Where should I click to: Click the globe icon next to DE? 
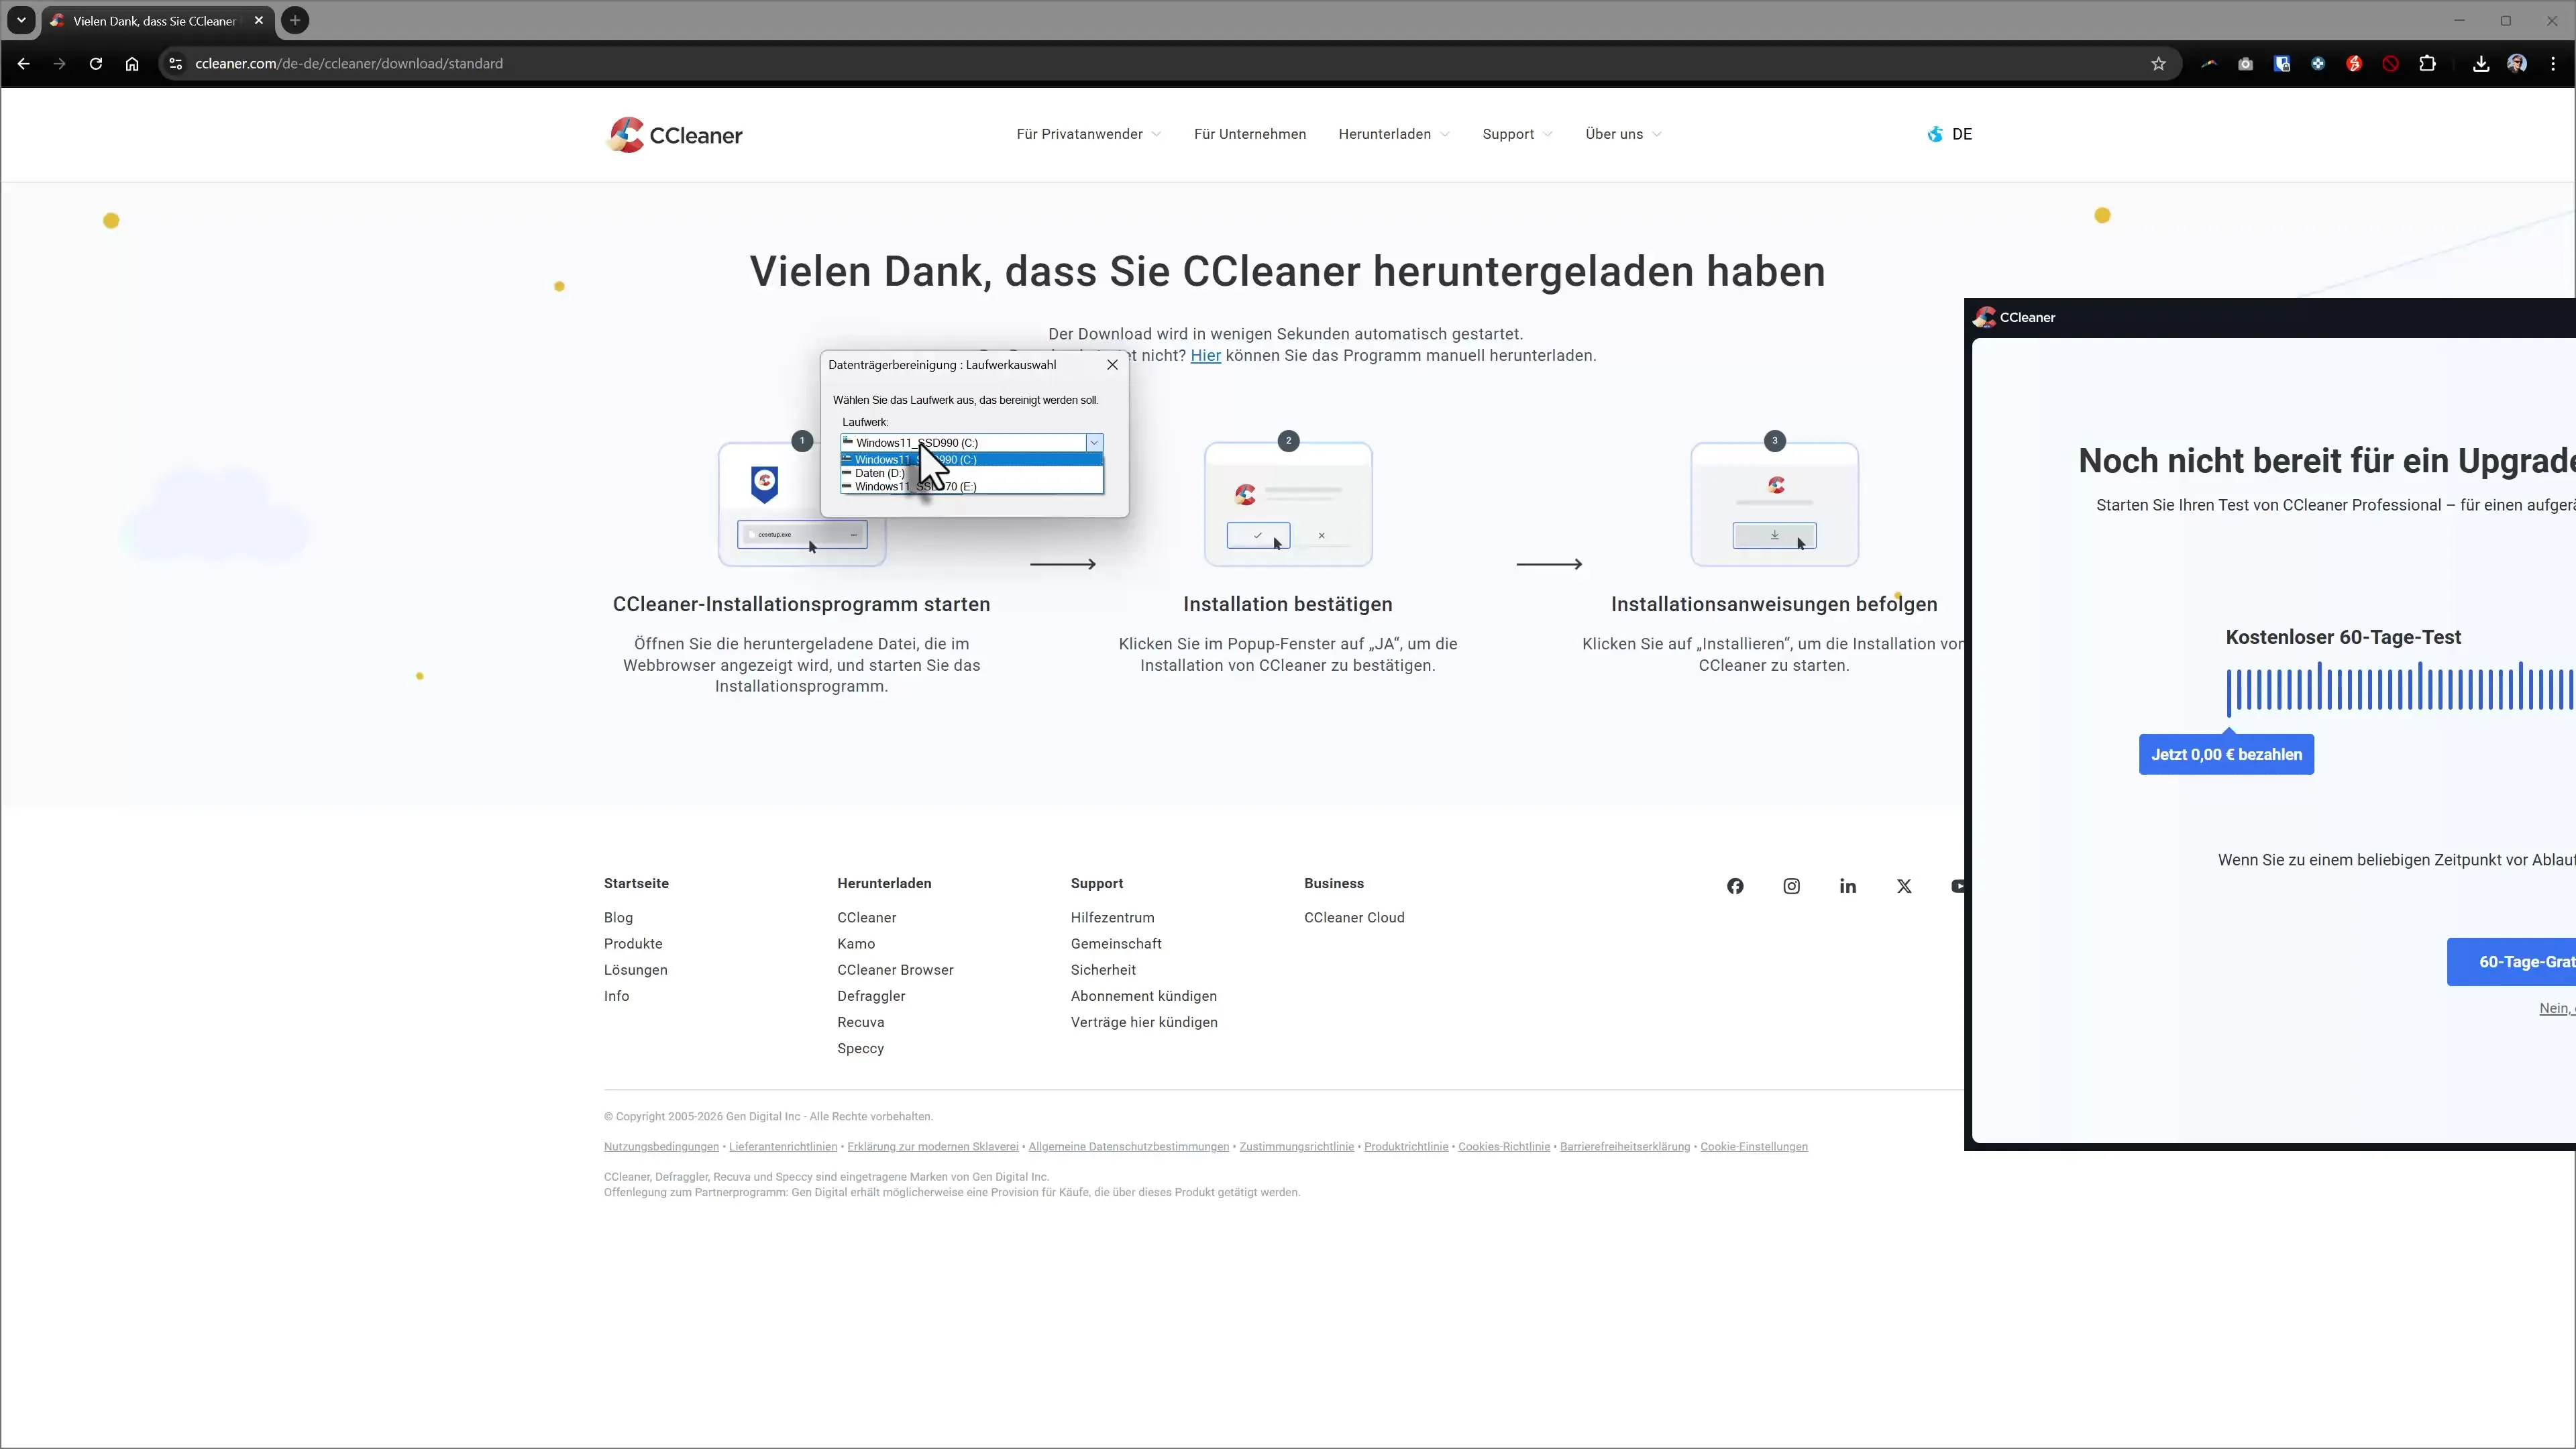[x=1934, y=134]
